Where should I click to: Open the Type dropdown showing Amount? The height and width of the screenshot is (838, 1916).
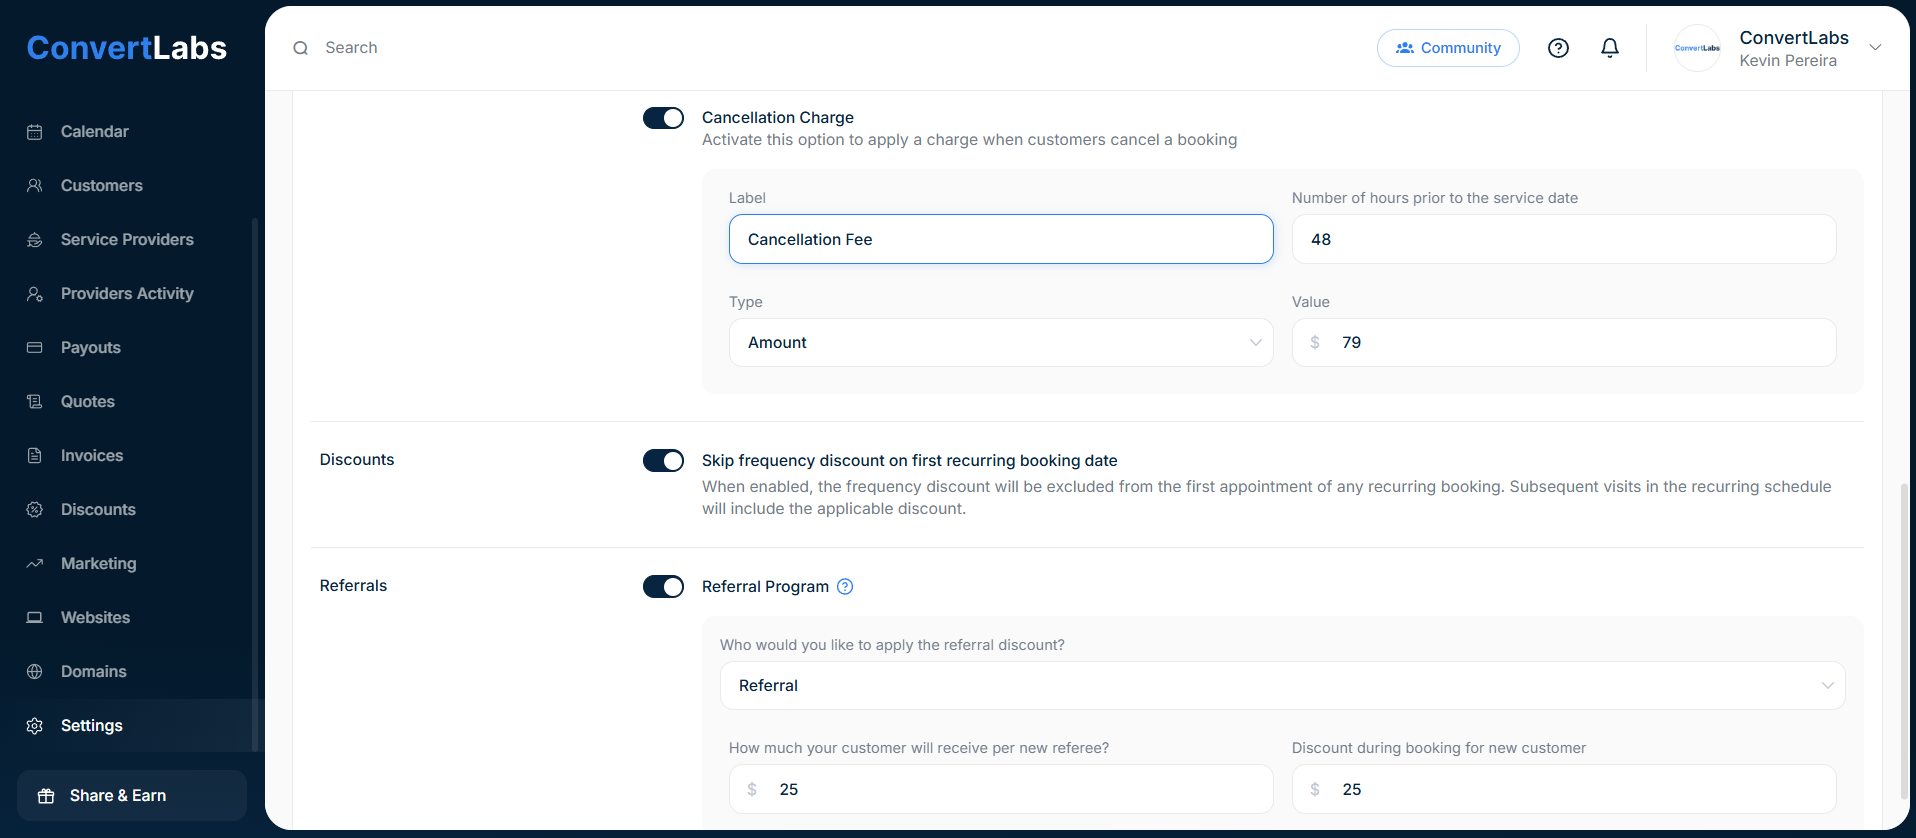click(x=1000, y=343)
